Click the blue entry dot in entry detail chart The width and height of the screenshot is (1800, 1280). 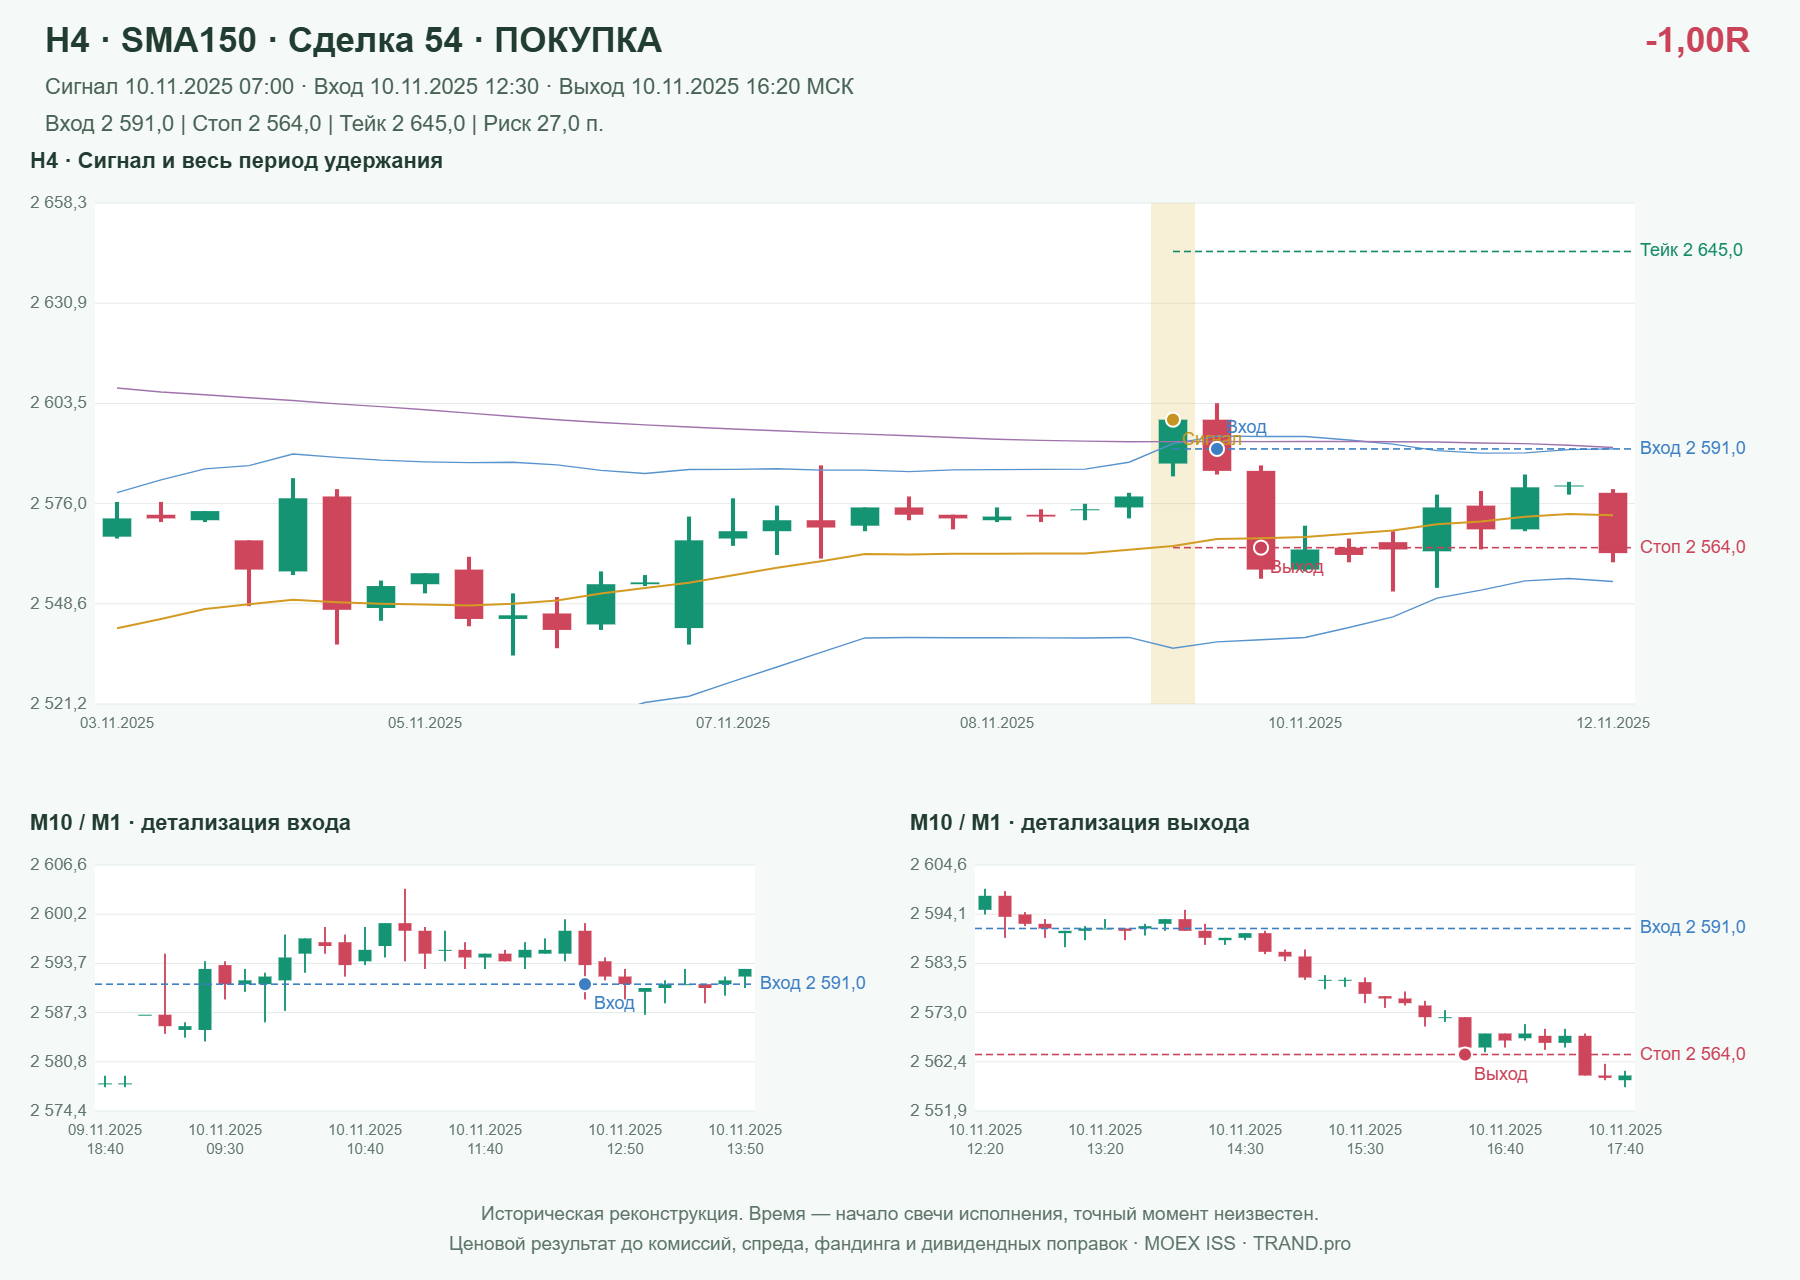coord(585,984)
